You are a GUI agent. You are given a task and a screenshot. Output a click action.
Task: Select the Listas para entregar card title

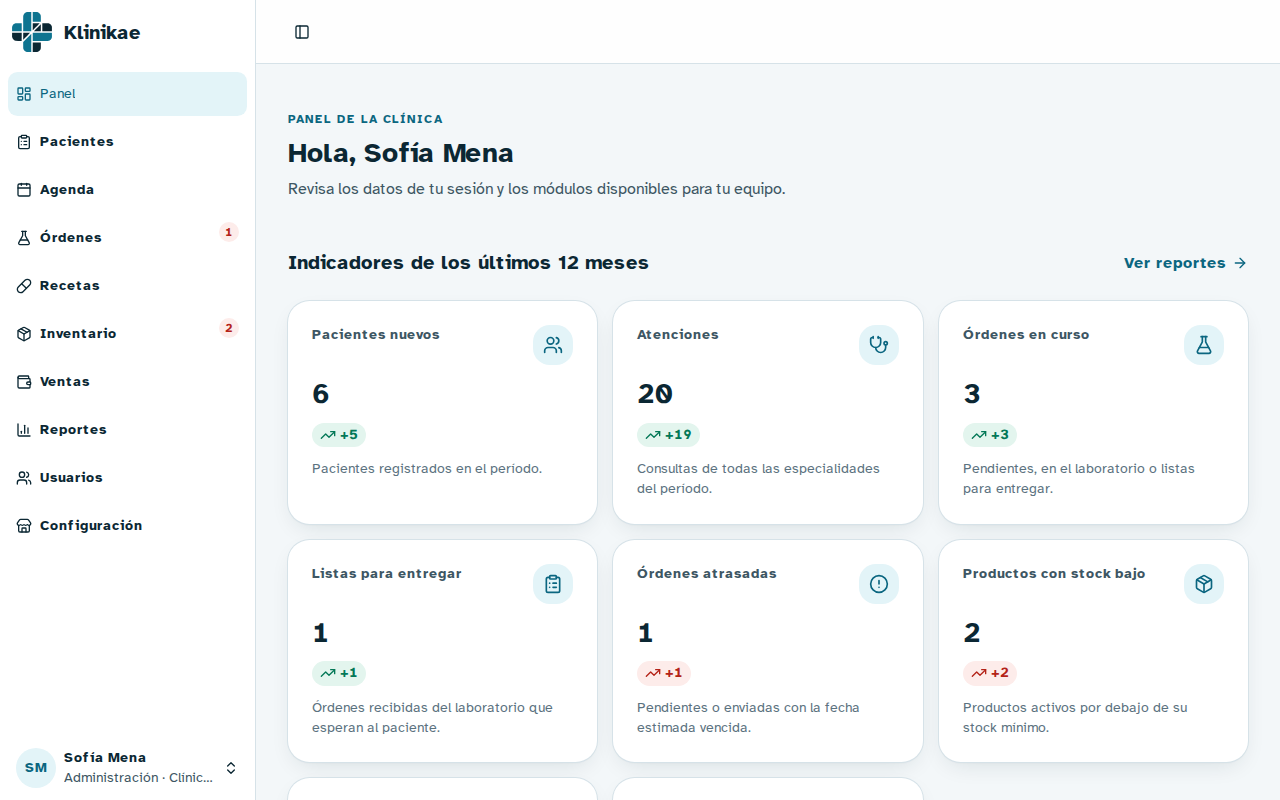[387, 574]
